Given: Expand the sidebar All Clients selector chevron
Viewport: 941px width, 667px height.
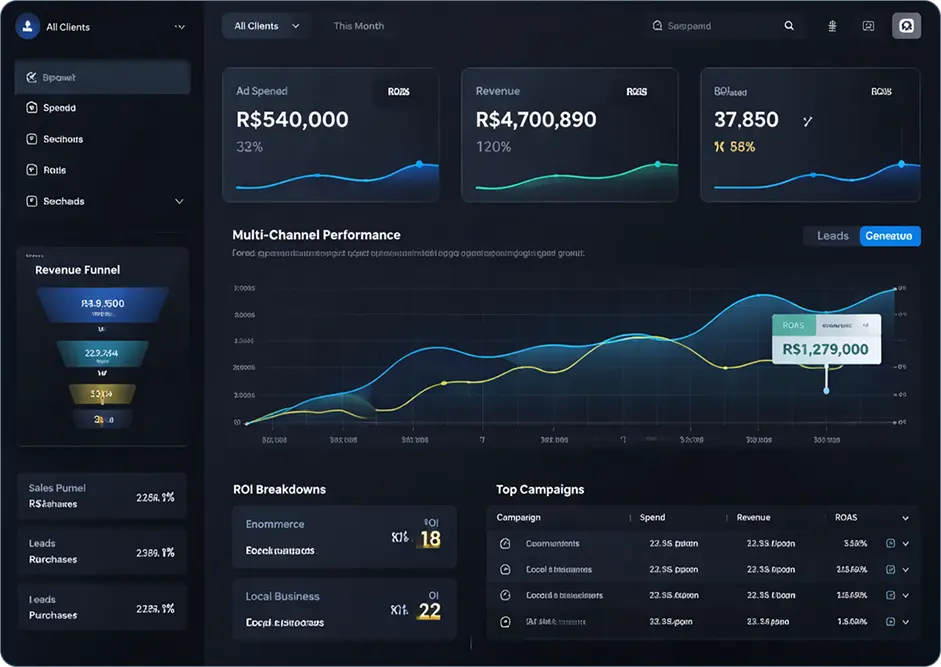Looking at the screenshot, I should (179, 27).
